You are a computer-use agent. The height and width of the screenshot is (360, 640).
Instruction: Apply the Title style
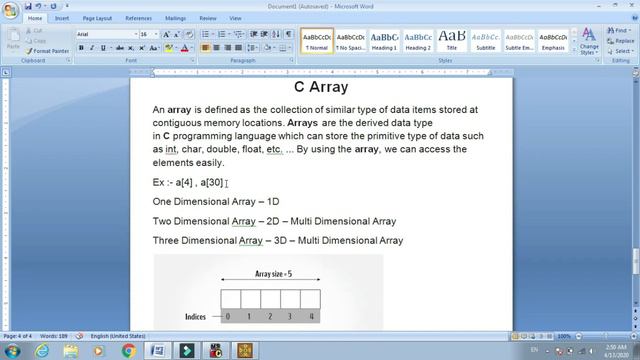tap(452, 41)
